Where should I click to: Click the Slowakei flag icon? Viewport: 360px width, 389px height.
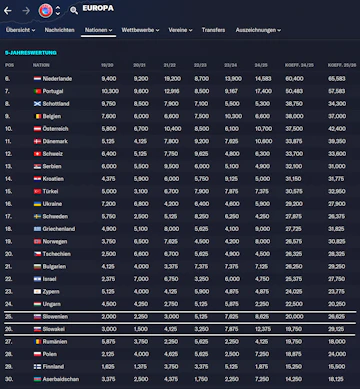[37, 329]
